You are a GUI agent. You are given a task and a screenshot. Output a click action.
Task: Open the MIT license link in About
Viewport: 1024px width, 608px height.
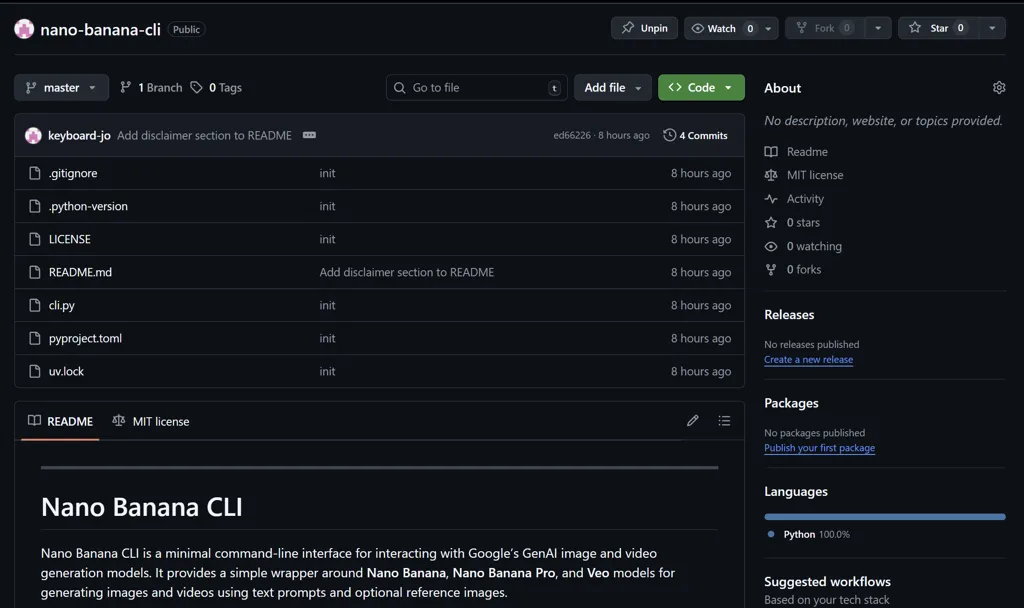pyautogui.click(x=804, y=175)
